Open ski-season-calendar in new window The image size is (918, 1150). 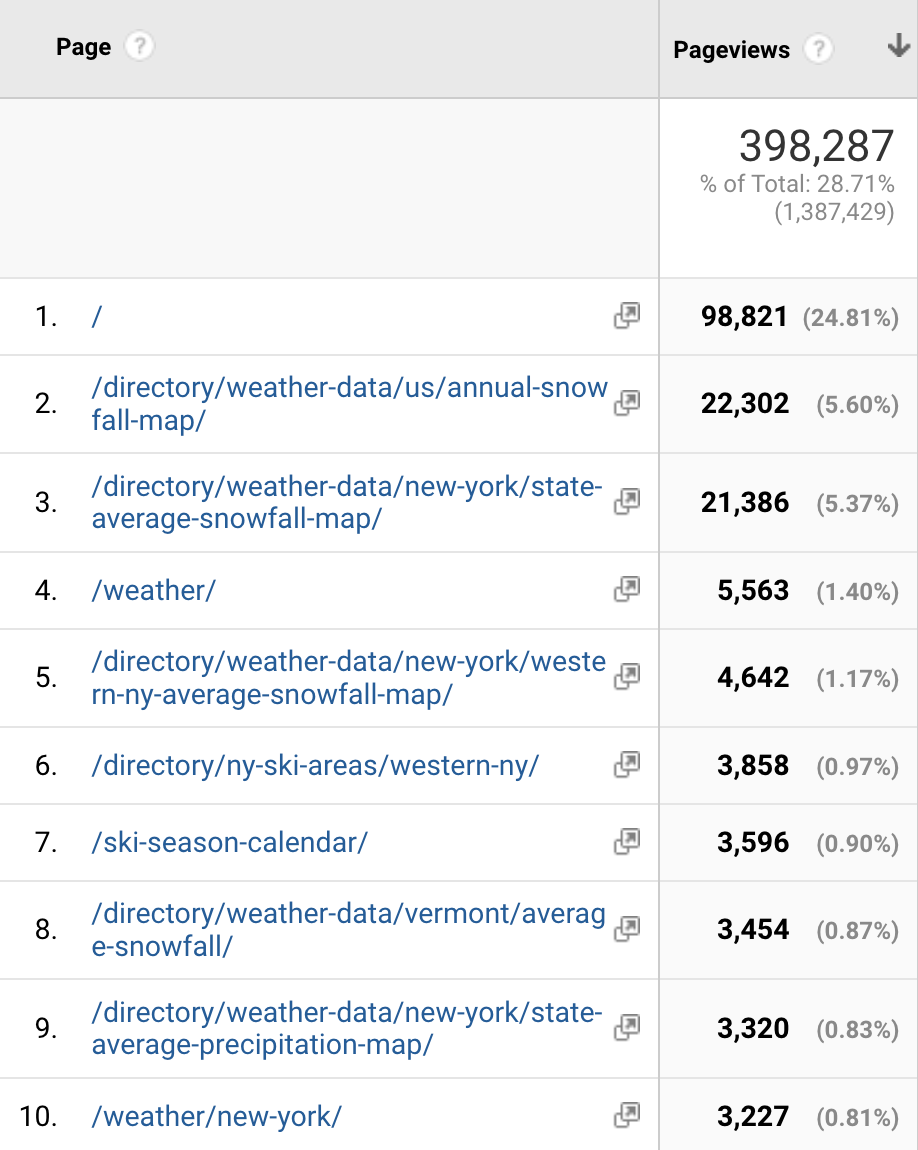pos(626,842)
